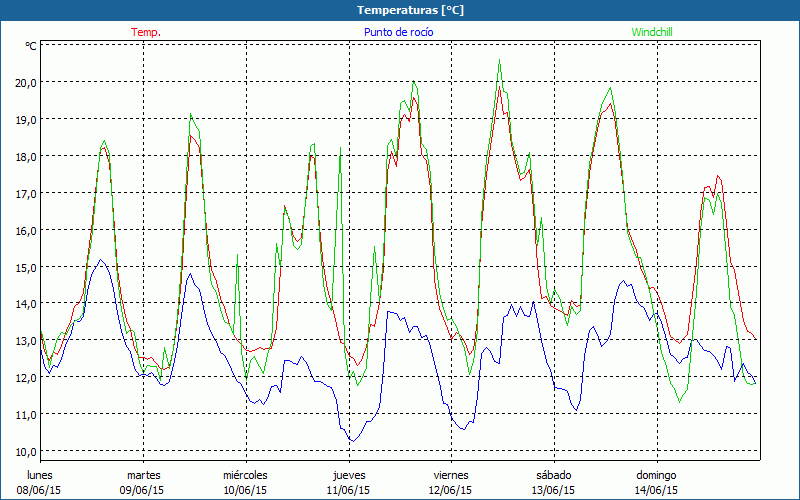This screenshot has width=800, height=500.
Task: Select the martes day label
Action: click(x=144, y=475)
